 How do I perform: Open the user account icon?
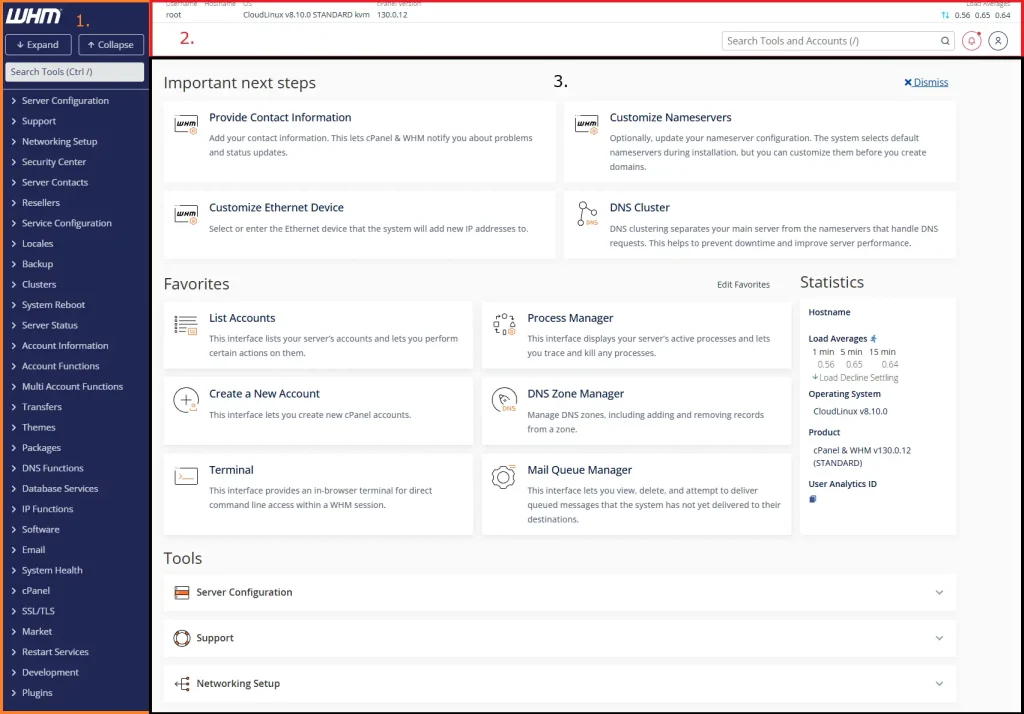tap(998, 41)
